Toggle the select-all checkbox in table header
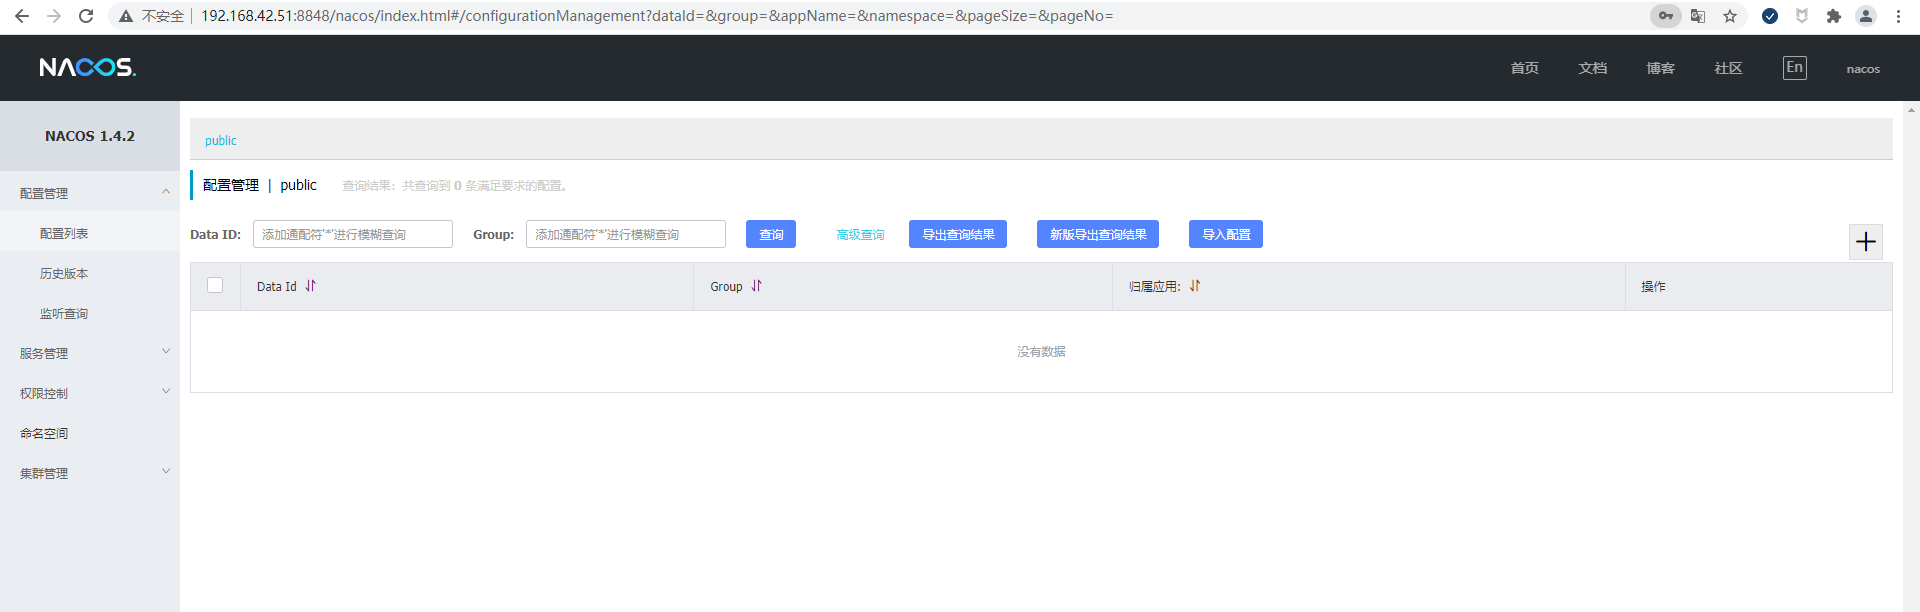Viewport: 1920px width, 612px height. tap(215, 285)
